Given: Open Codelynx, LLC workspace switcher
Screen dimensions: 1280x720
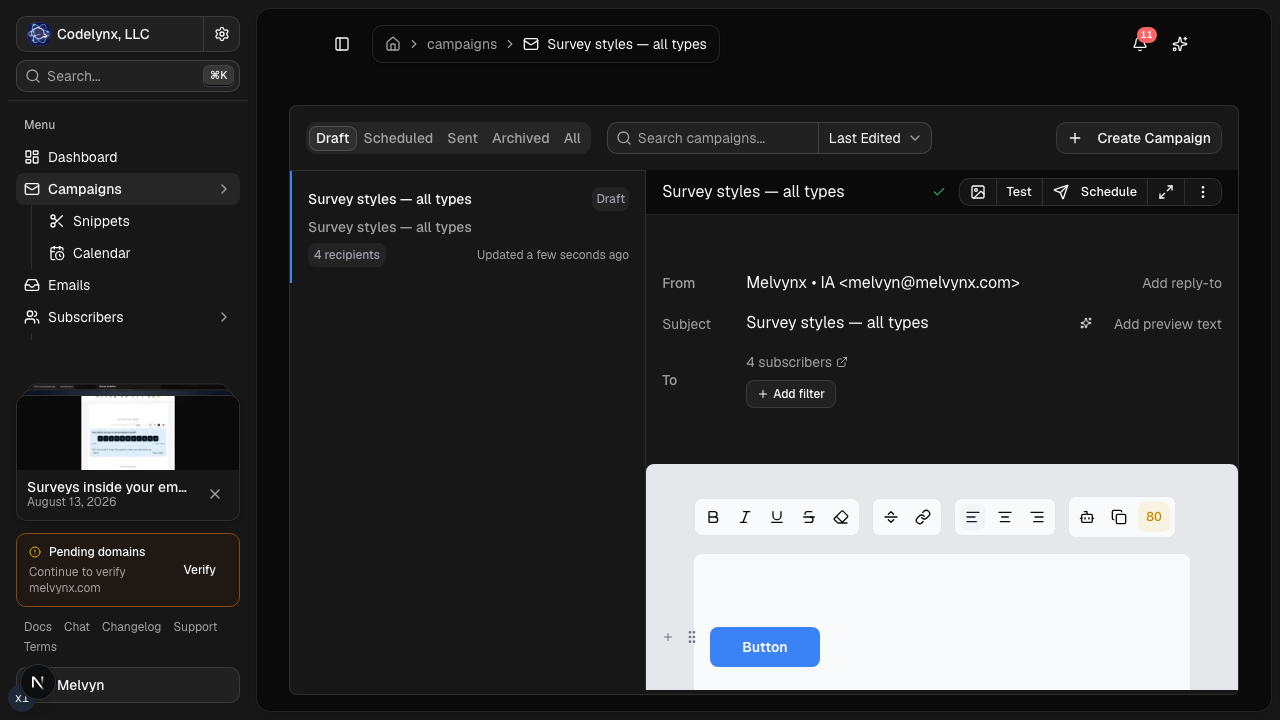Looking at the screenshot, I should [110, 34].
